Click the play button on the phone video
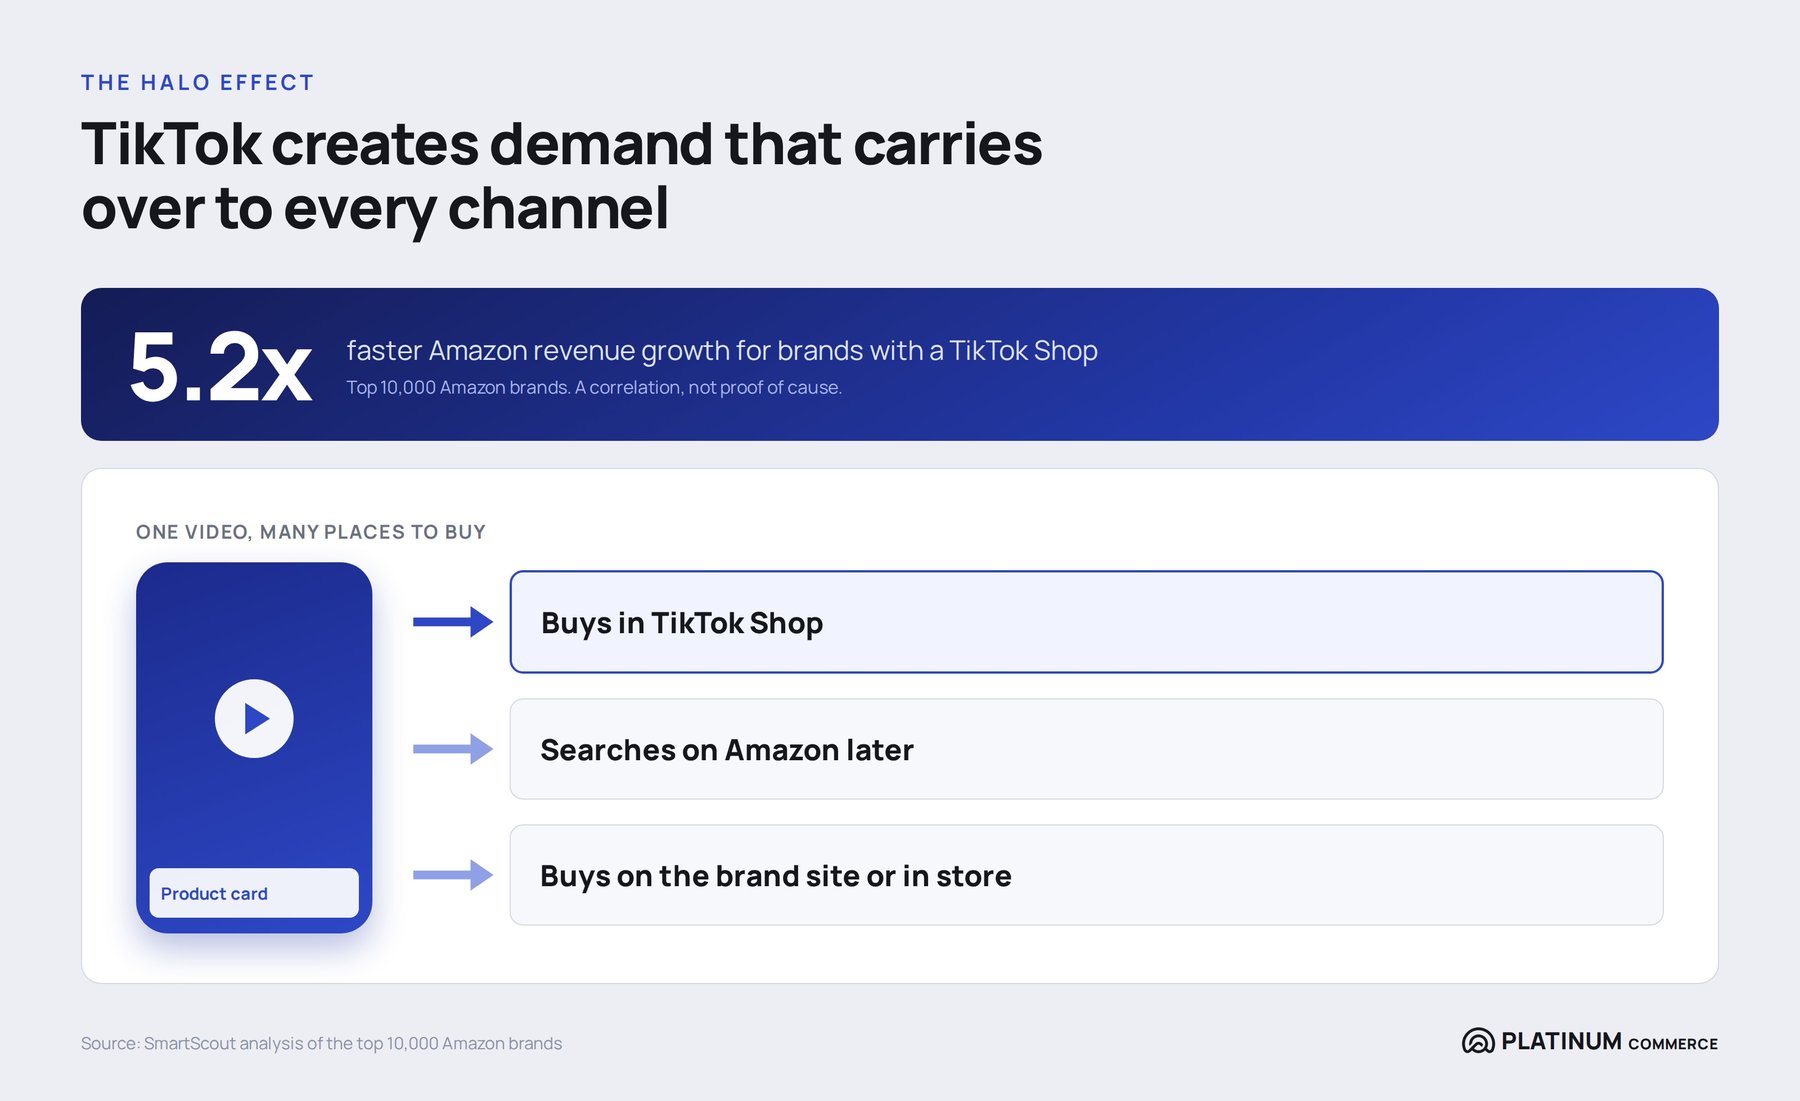The height and width of the screenshot is (1101, 1800). click(254, 718)
